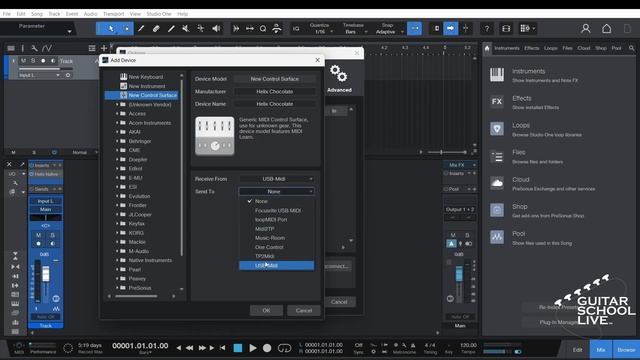Click the Record button in transport
The image size is (640, 360).
pyautogui.click(x=267, y=348)
